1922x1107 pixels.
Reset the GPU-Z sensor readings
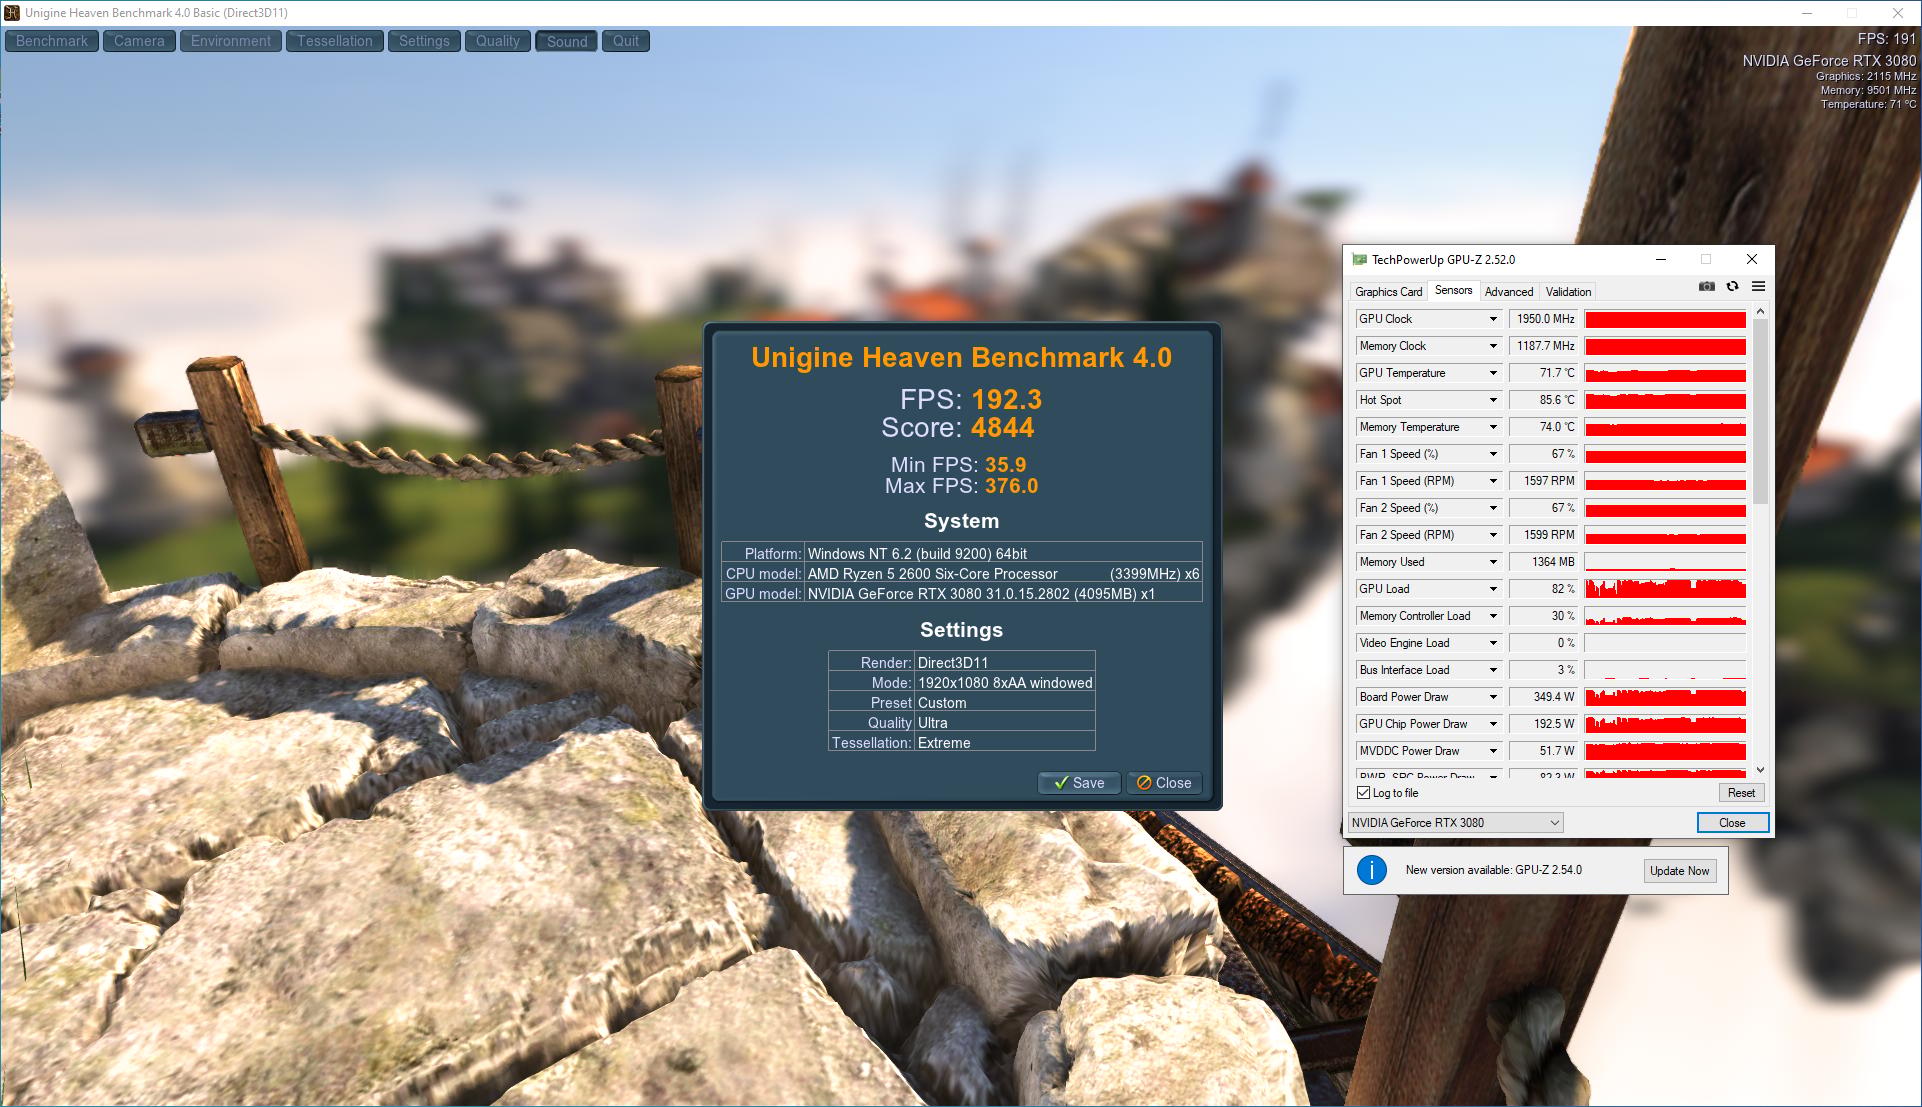click(1741, 793)
